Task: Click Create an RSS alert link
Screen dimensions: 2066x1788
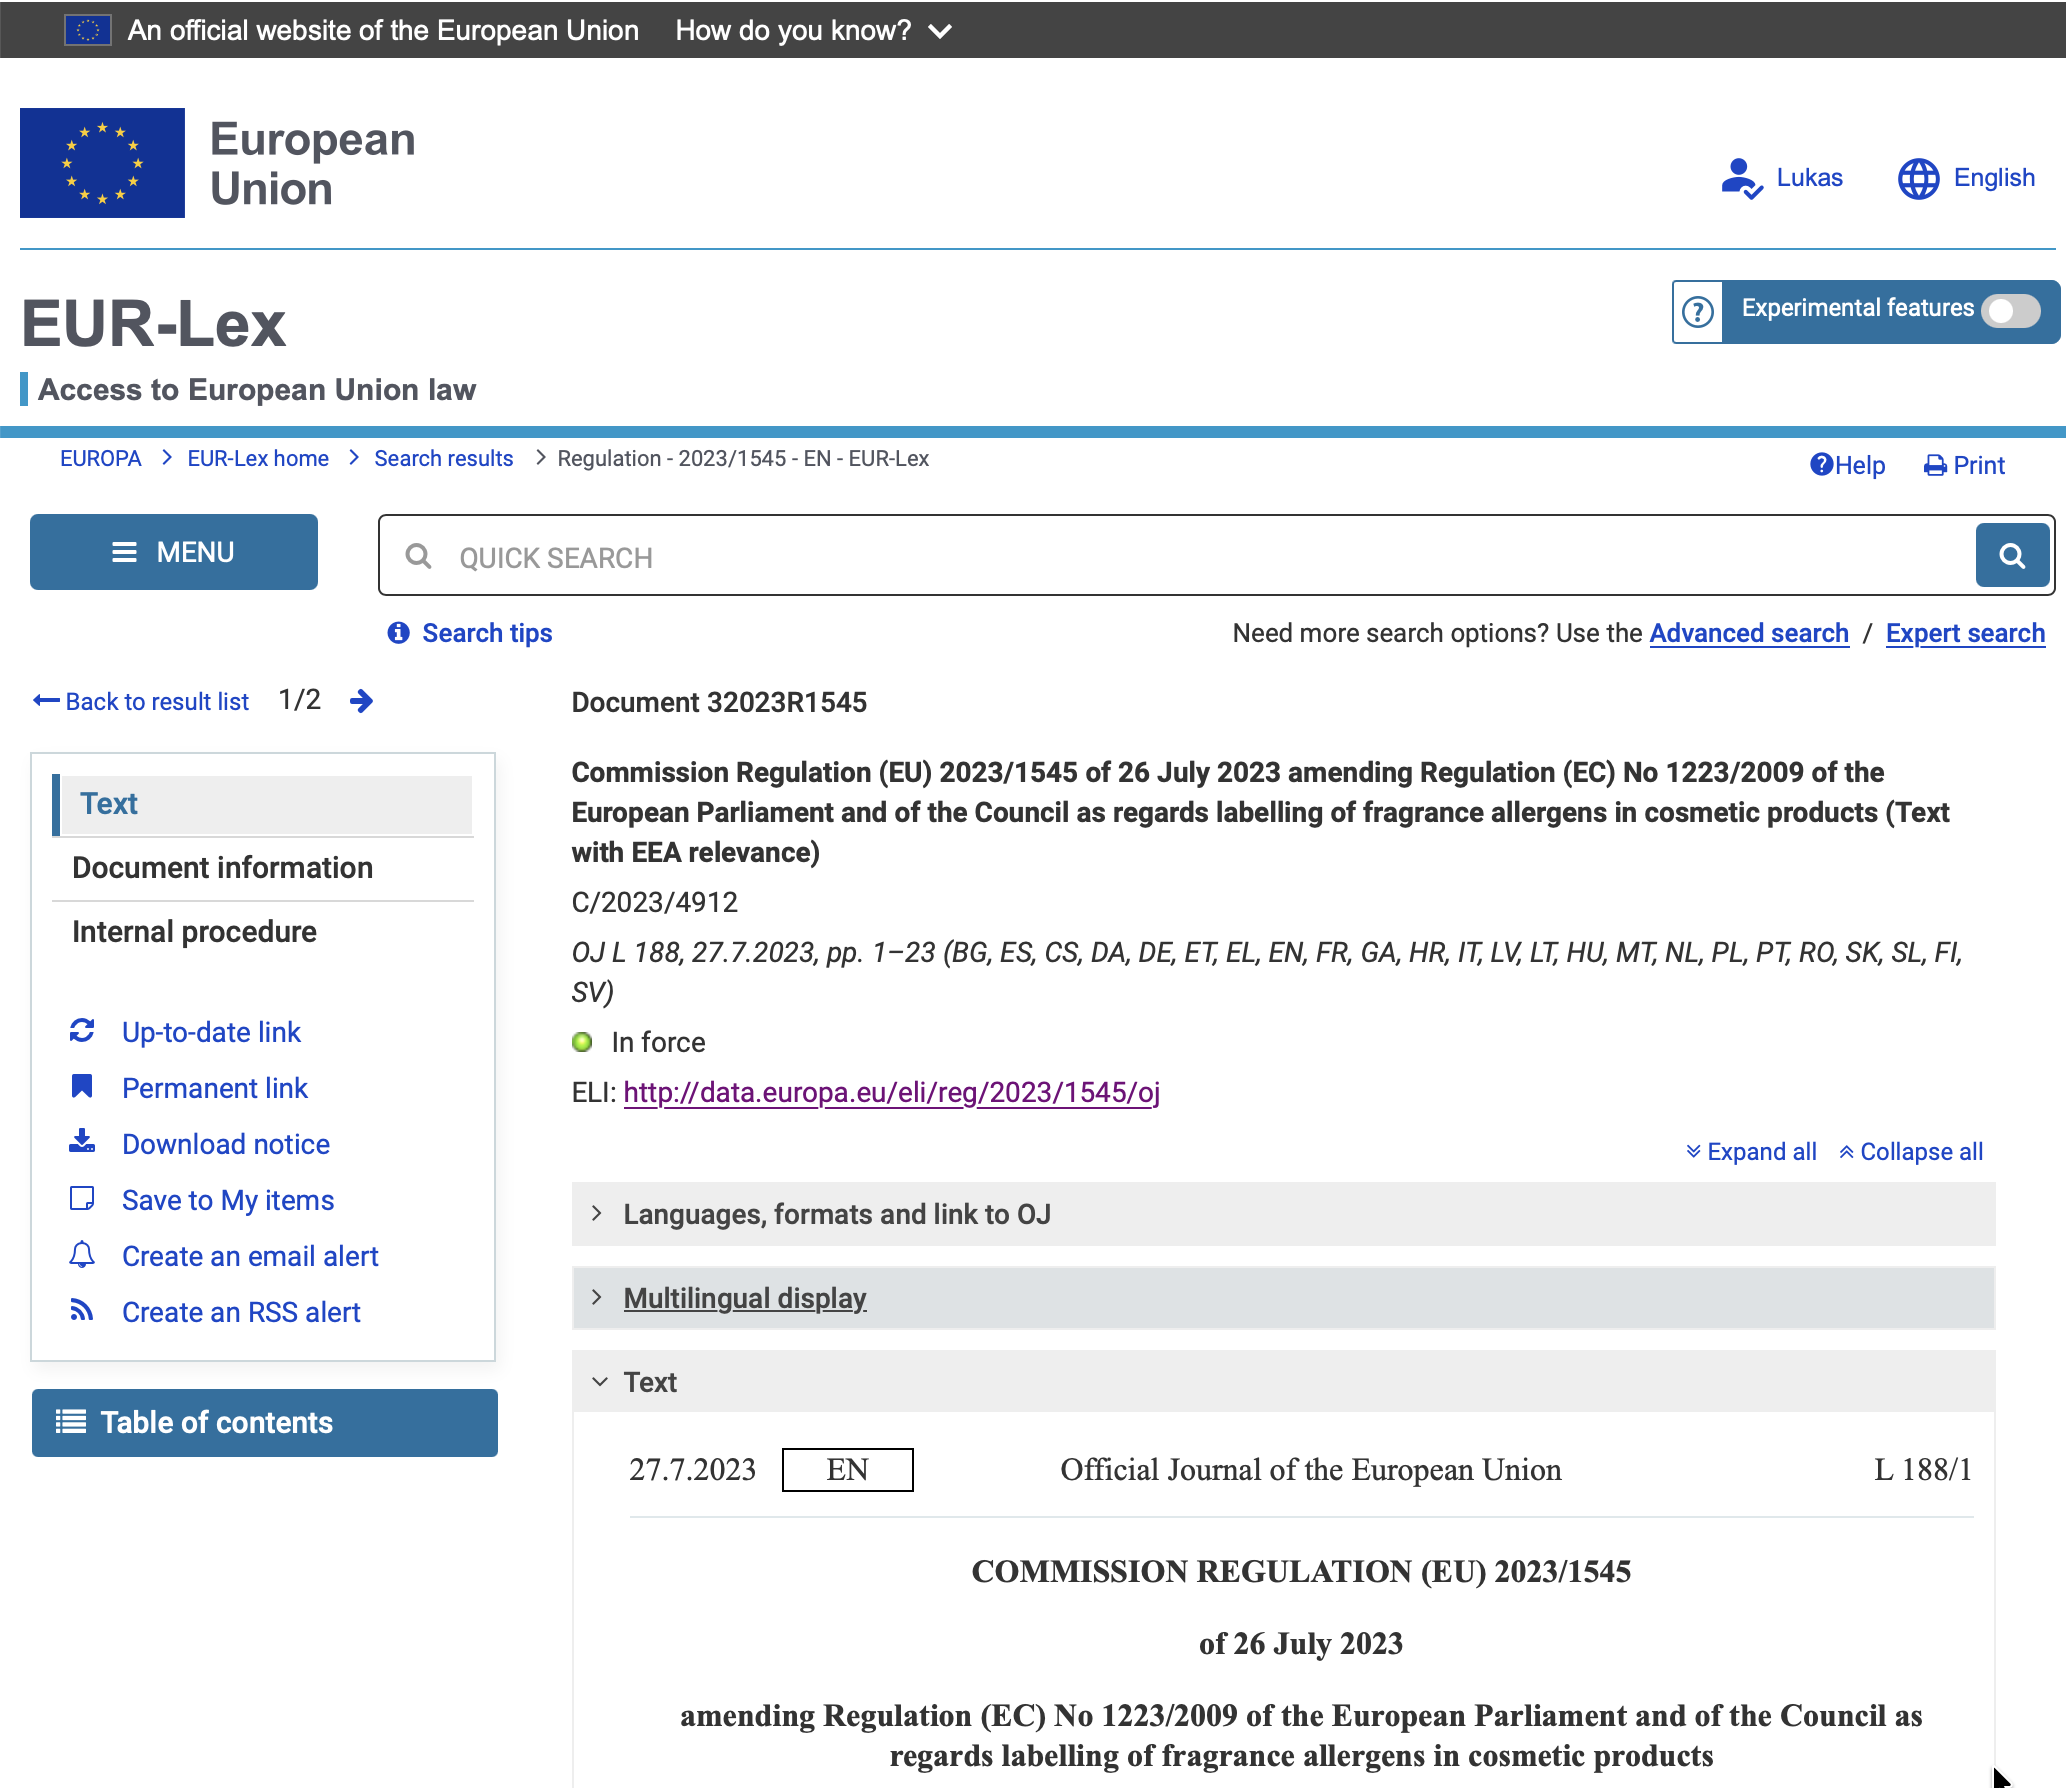Action: pyautogui.click(x=241, y=1312)
